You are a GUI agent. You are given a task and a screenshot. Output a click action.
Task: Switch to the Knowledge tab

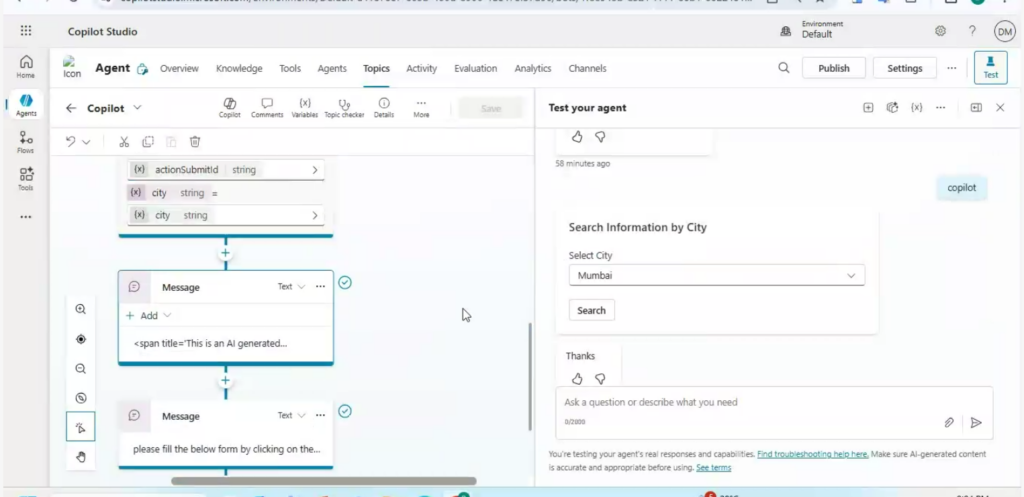[x=239, y=69]
